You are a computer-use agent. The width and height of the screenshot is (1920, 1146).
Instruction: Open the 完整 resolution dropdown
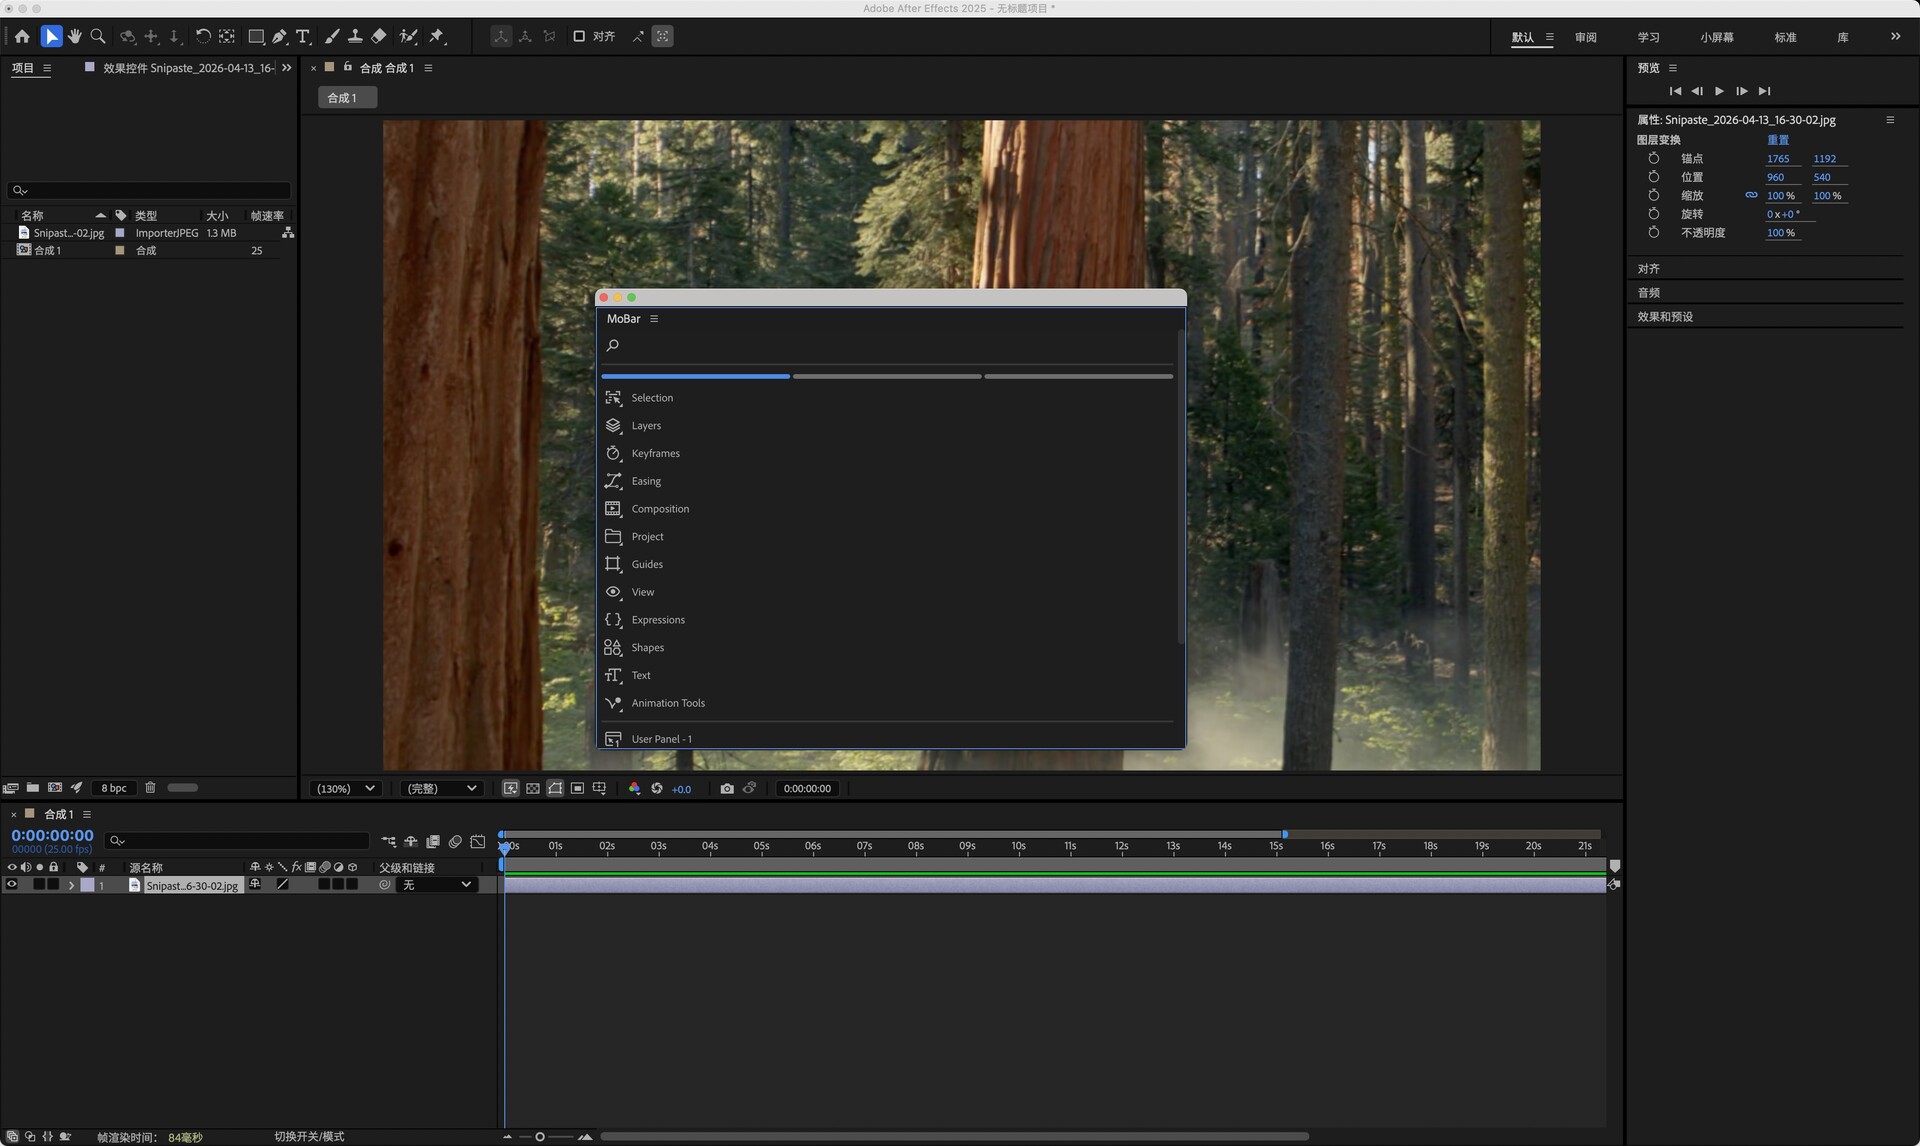pos(441,788)
